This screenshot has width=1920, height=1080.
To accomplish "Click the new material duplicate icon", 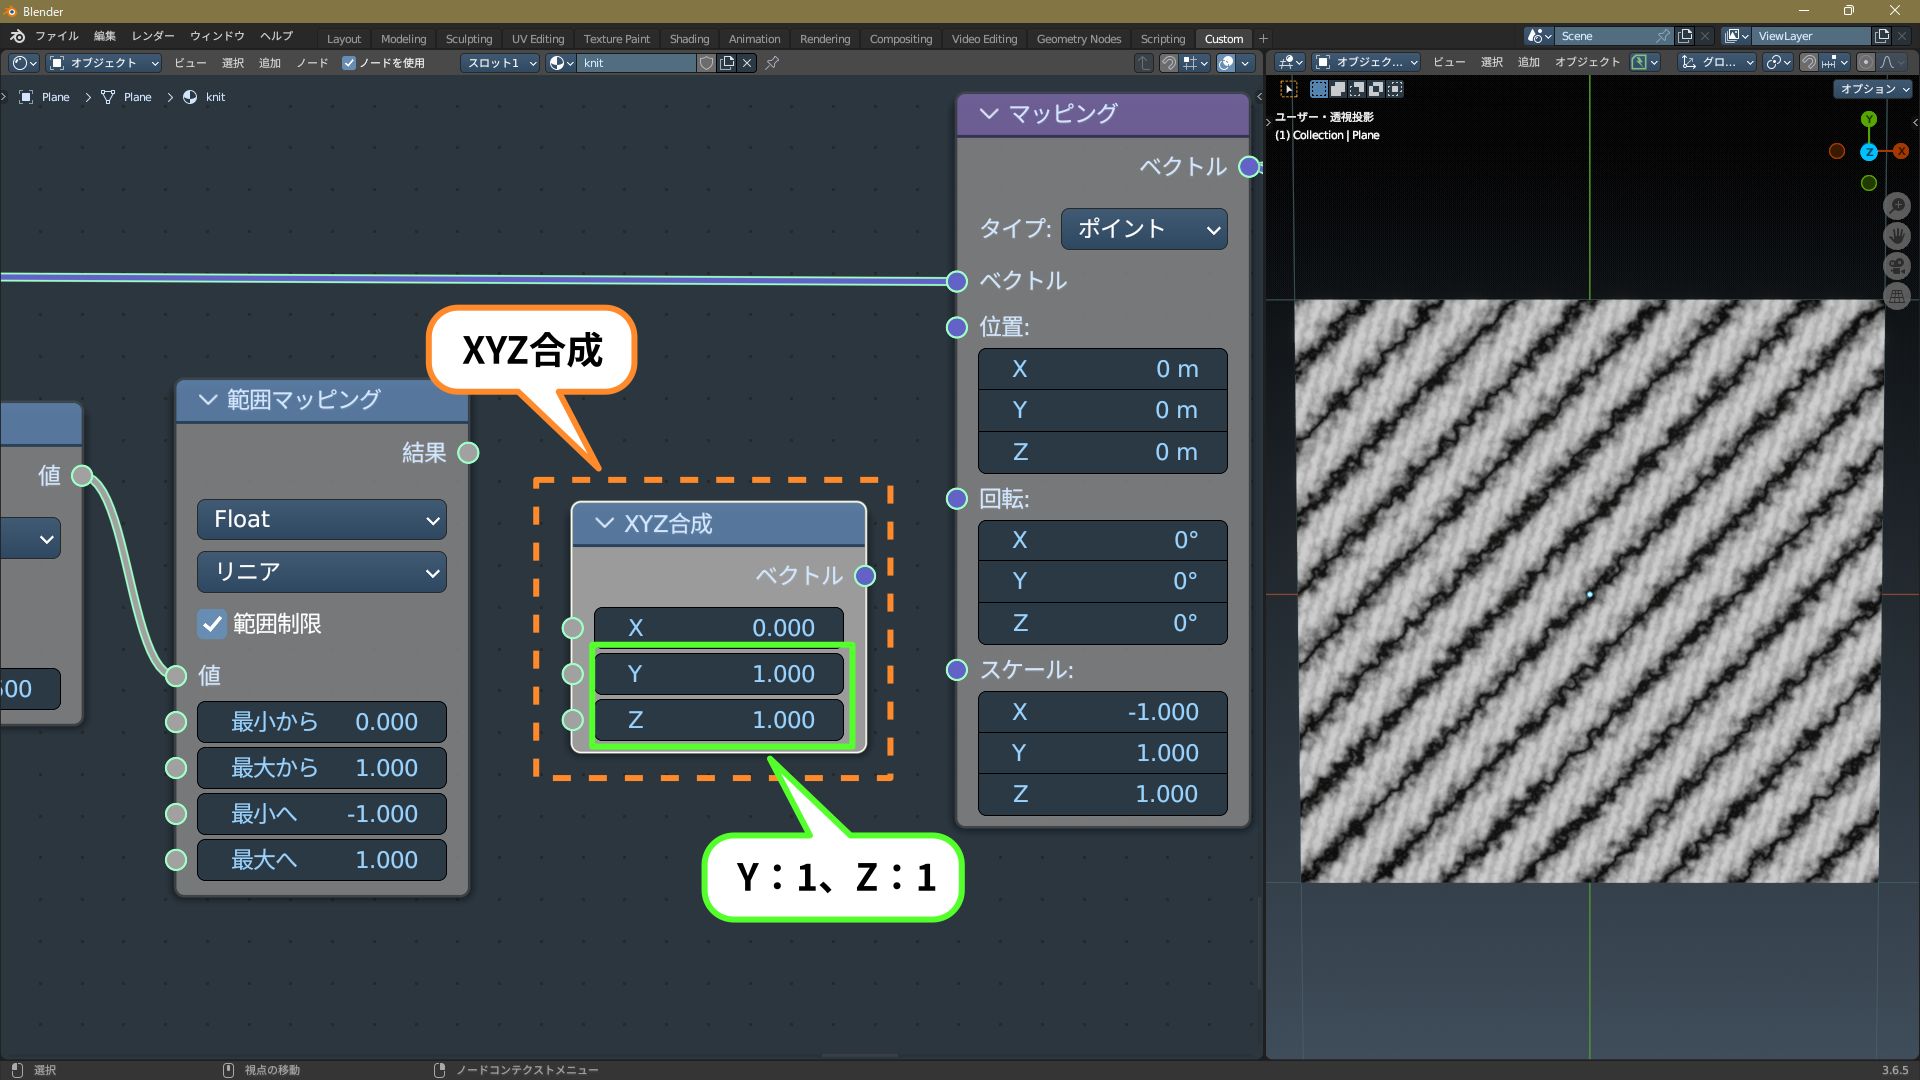I will [x=727, y=63].
